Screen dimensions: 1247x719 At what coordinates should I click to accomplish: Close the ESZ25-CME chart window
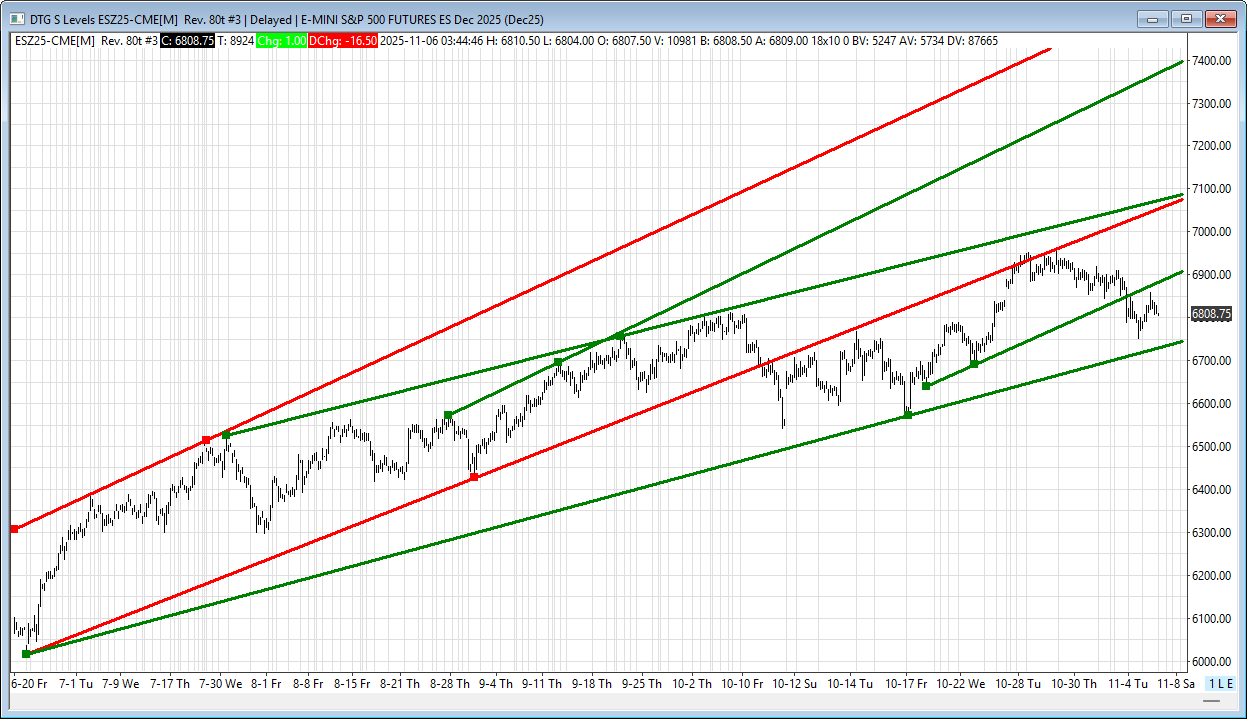(x=1221, y=18)
